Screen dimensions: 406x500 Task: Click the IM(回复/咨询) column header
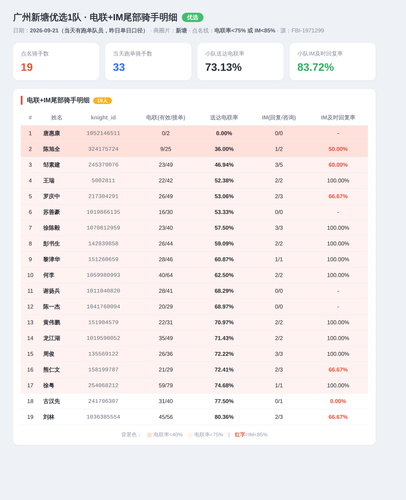tap(279, 117)
